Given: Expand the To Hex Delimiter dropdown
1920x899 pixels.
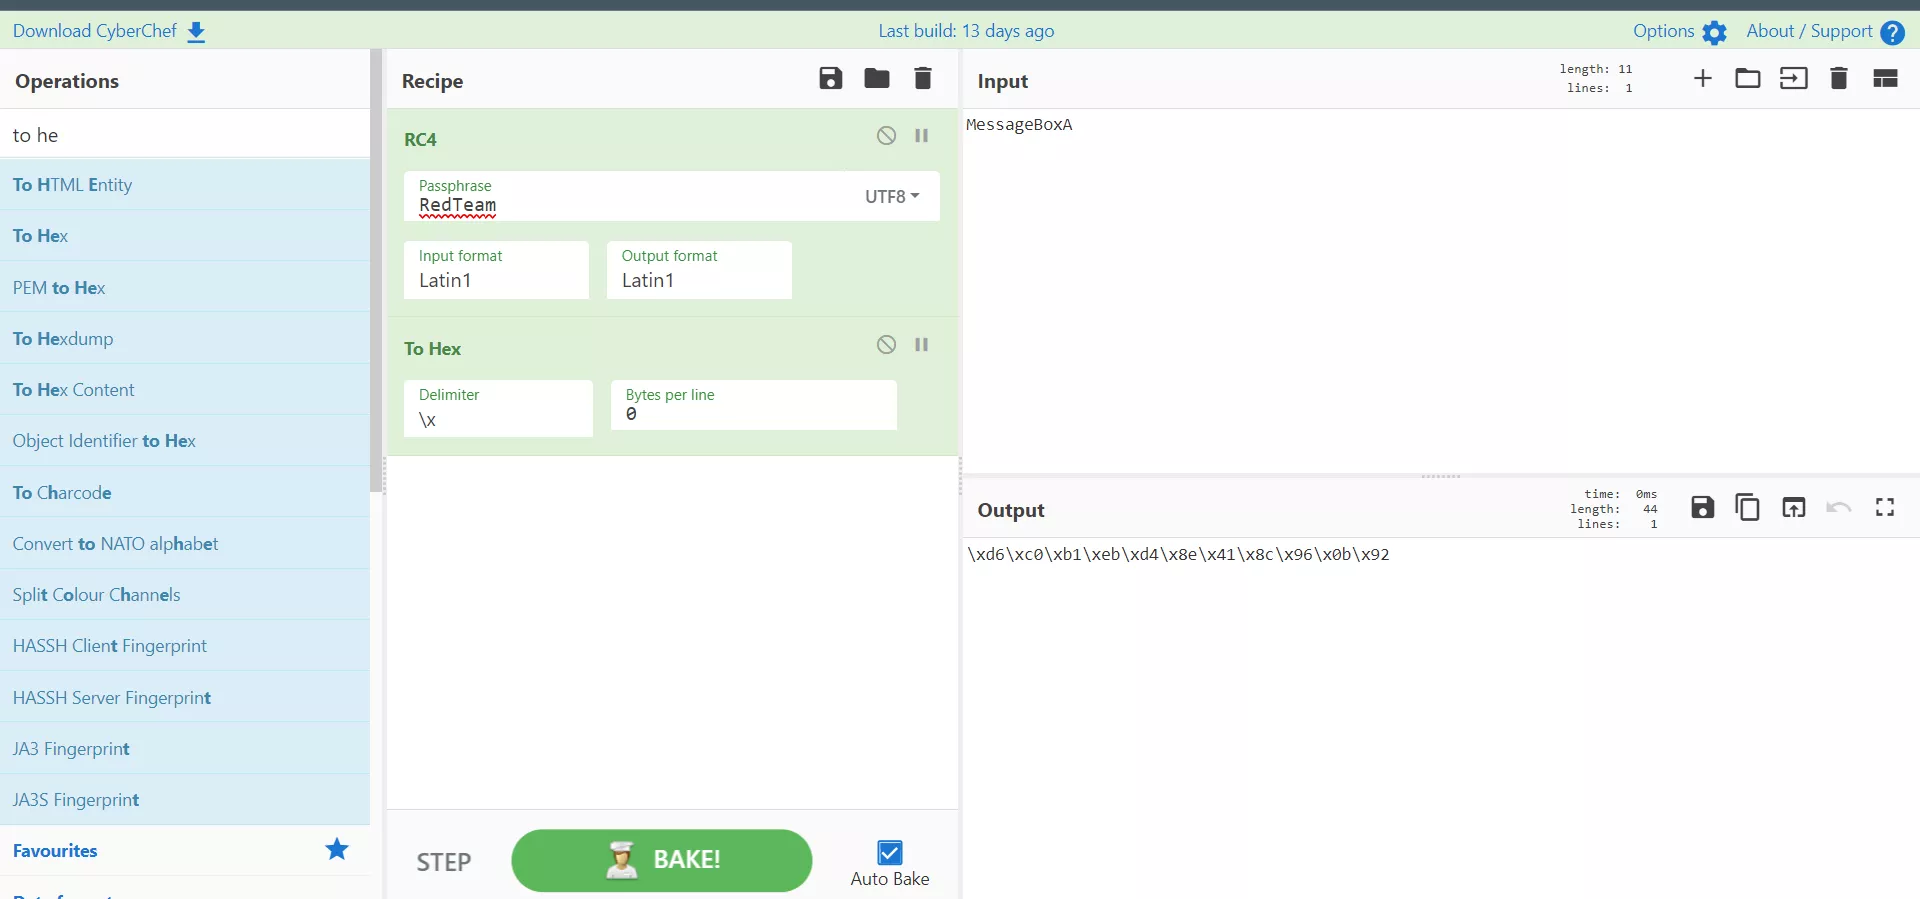Looking at the screenshot, I should [498, 410].
